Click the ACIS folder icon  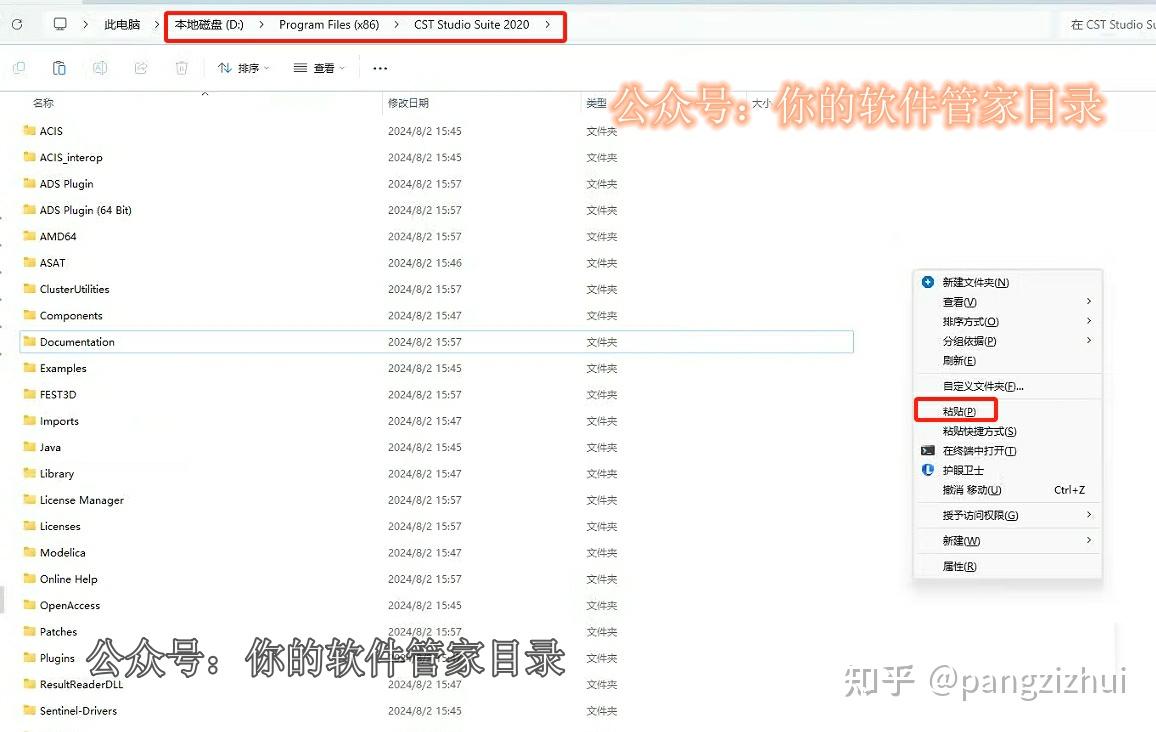[29, 130]
